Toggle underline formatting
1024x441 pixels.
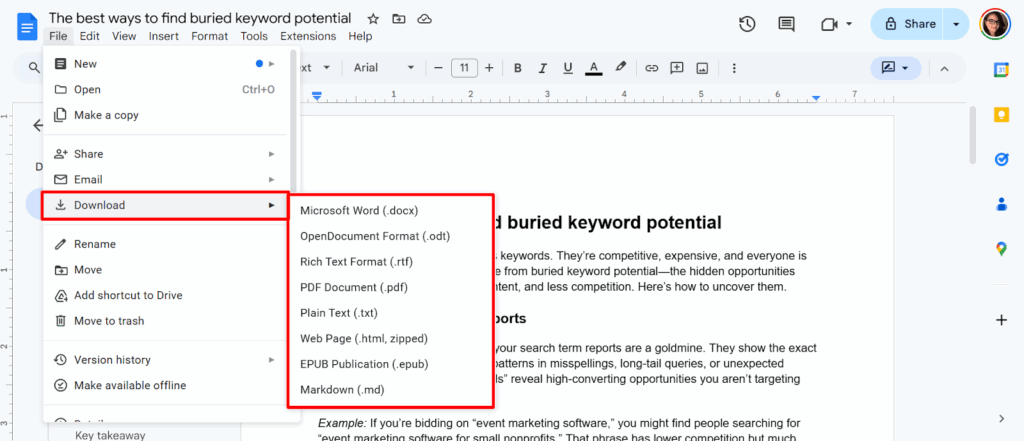(x=568, y=68)
